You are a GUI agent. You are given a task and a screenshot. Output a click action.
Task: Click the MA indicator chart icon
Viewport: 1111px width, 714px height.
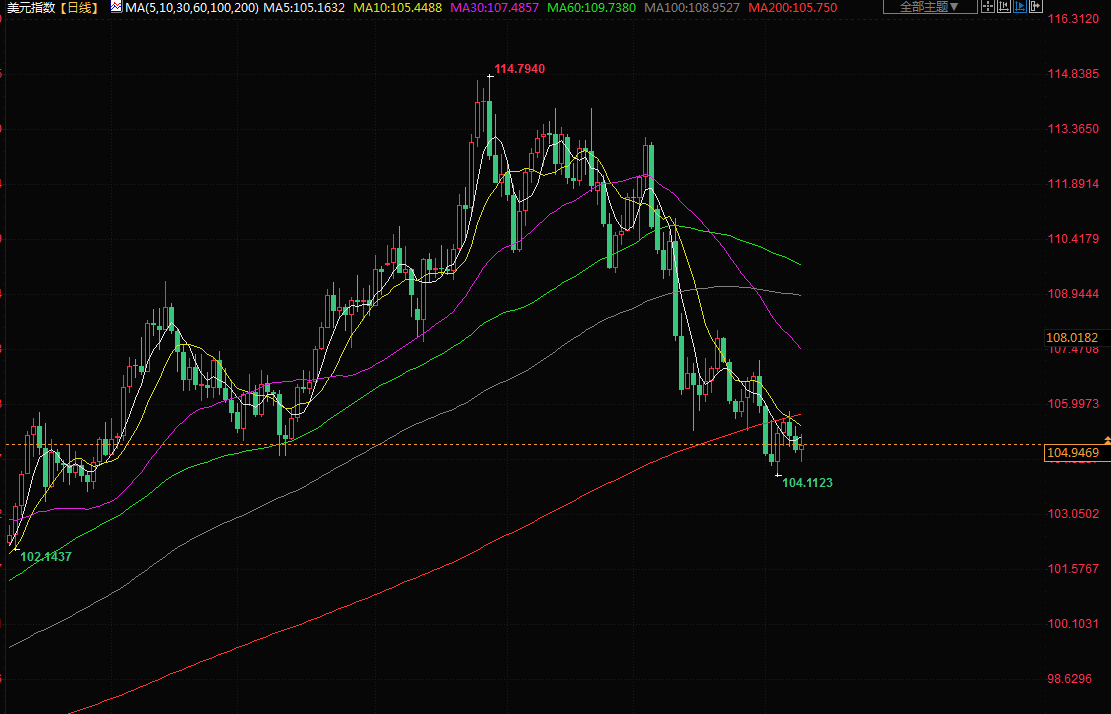click(x=116, y=7)
